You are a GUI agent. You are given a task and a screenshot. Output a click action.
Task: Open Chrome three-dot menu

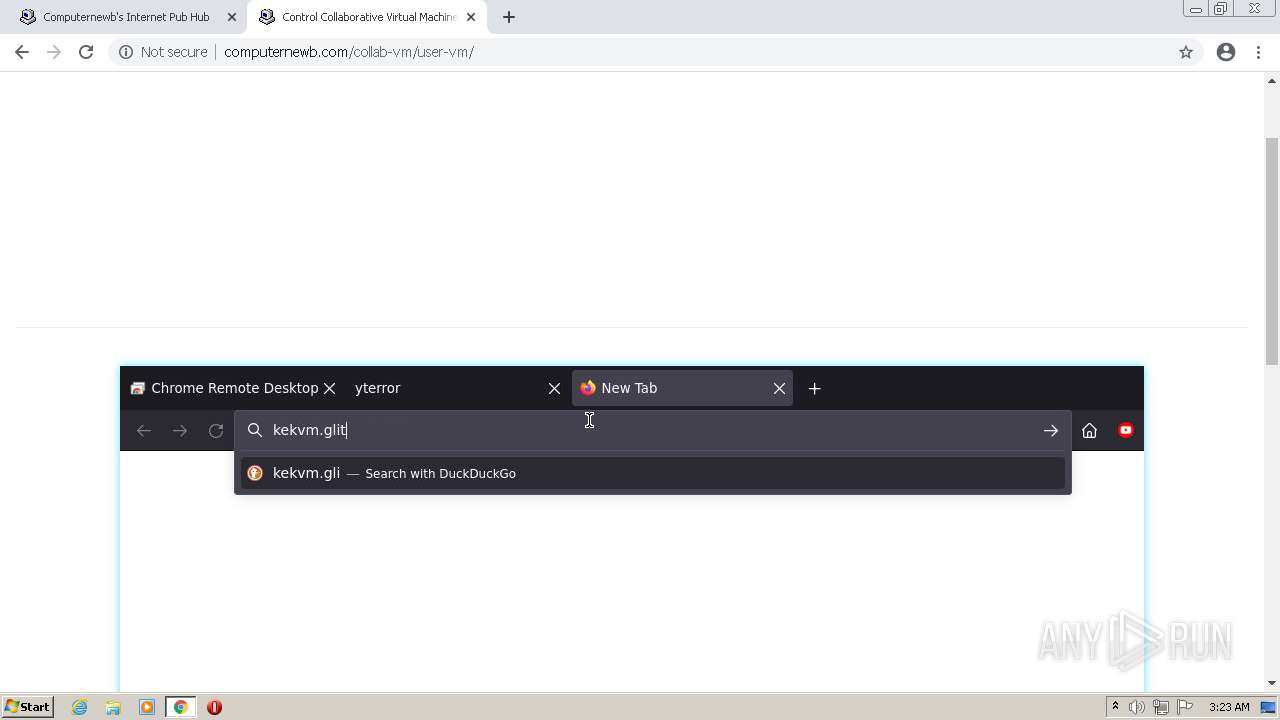tap(1258, 52)
